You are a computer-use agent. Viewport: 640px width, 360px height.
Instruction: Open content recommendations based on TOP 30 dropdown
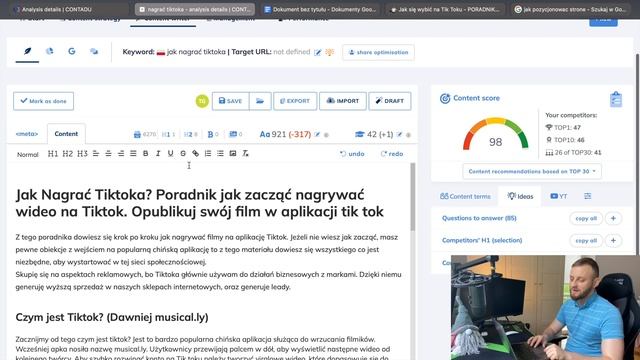click(532, 171)
